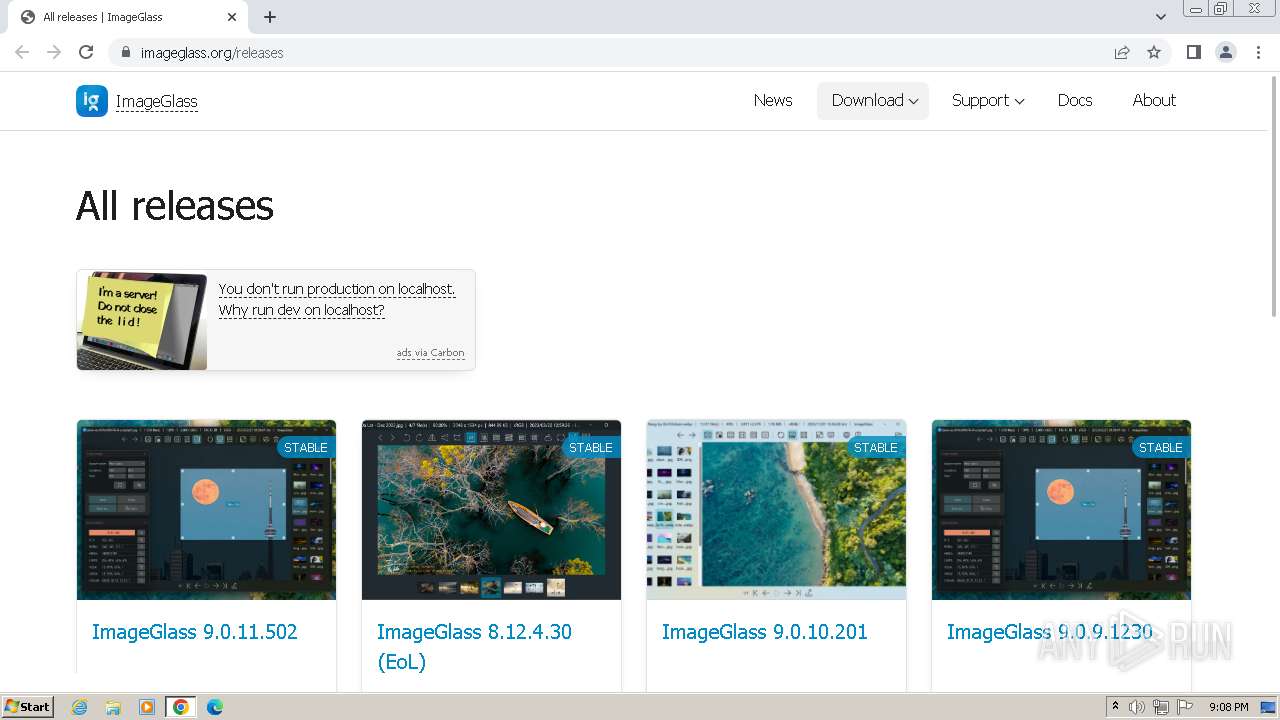1280x720 pixels.
Task: Click the 8.12.4.30 boat screenshot thumbnail
Action: pyautogui.click(x=491, y=510)
